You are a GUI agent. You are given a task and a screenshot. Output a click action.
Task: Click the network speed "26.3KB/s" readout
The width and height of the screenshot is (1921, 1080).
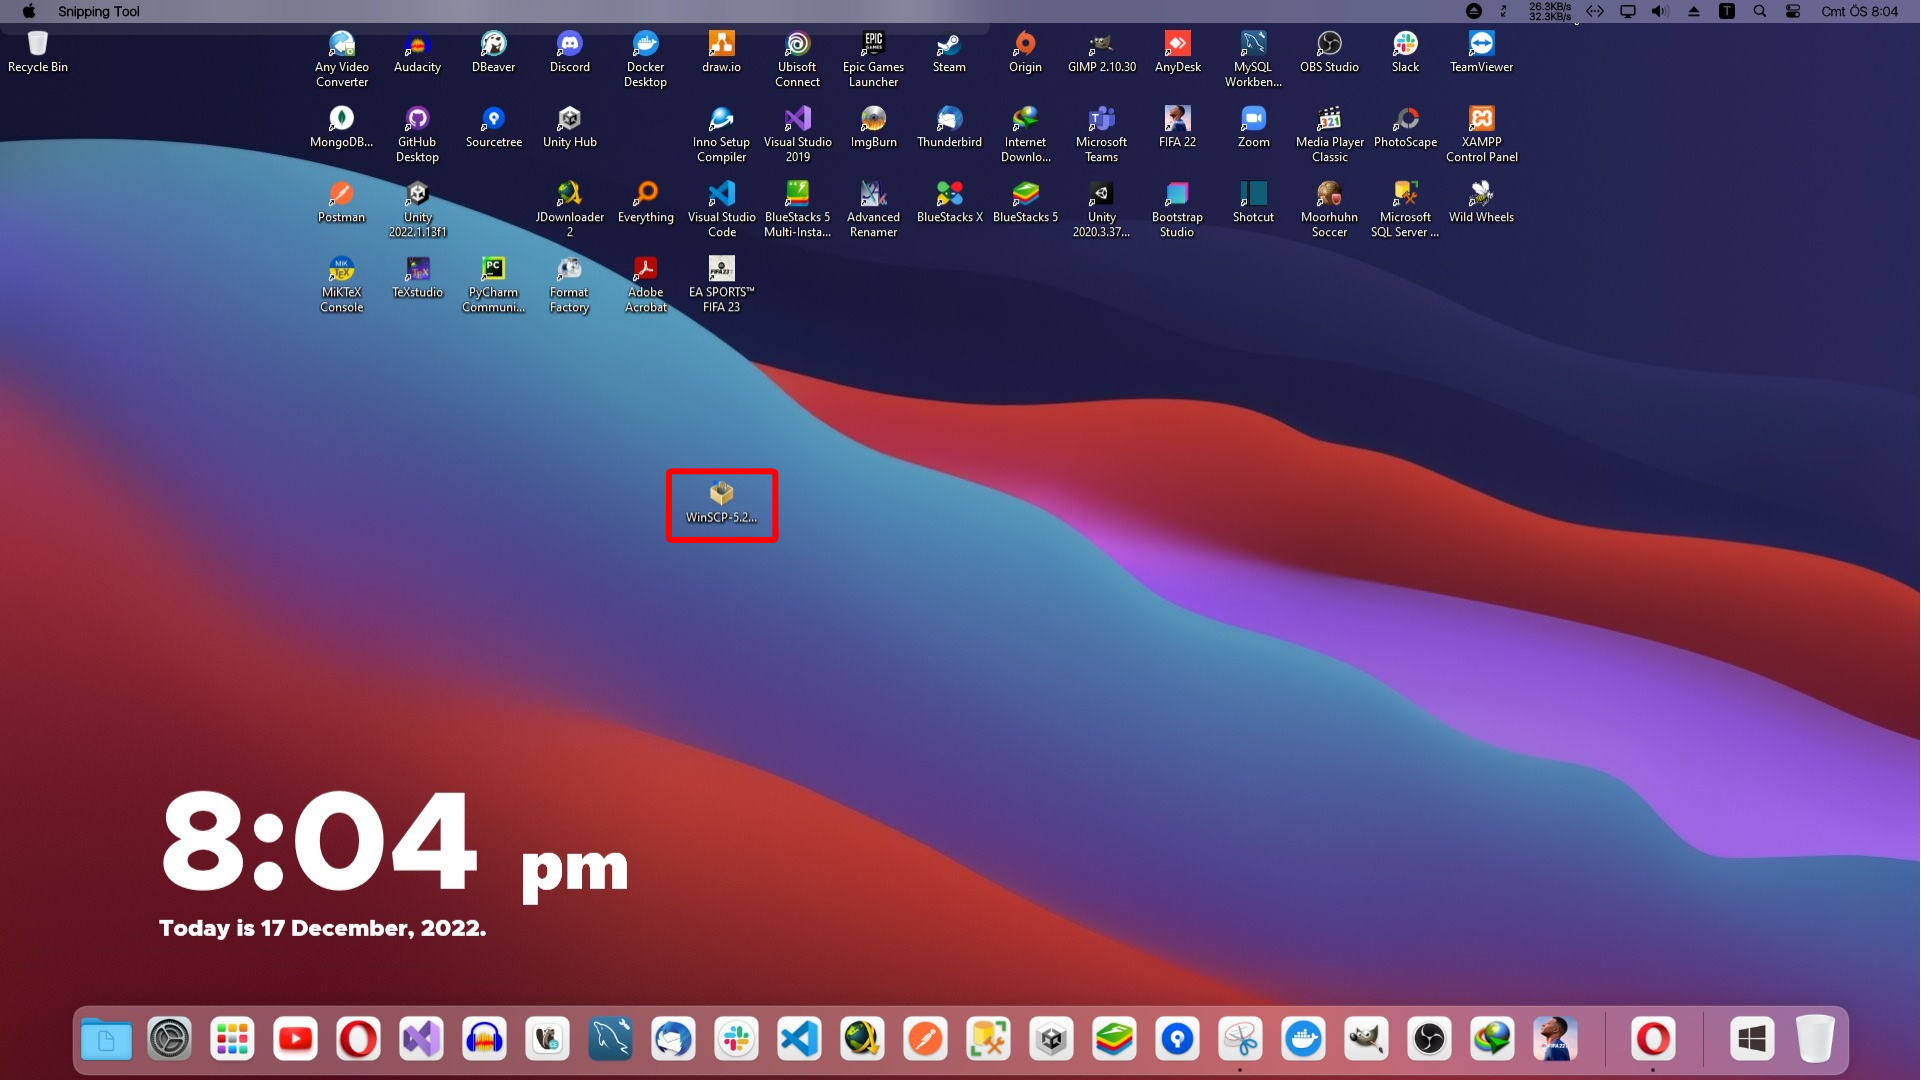tap(1550, 6)
